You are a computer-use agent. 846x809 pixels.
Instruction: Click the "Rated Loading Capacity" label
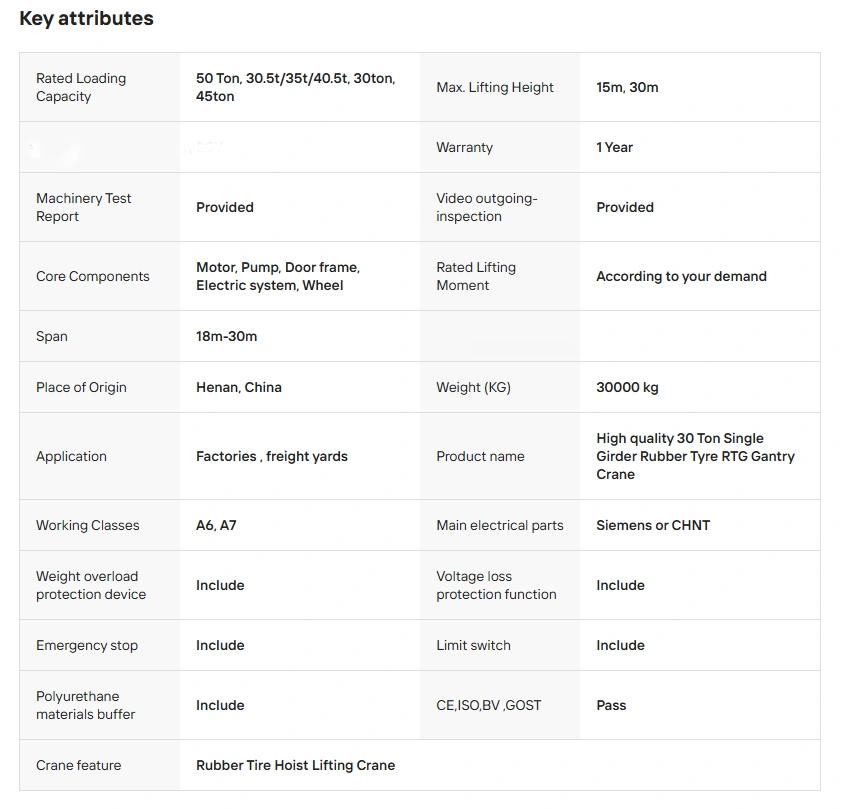point(81,87)
